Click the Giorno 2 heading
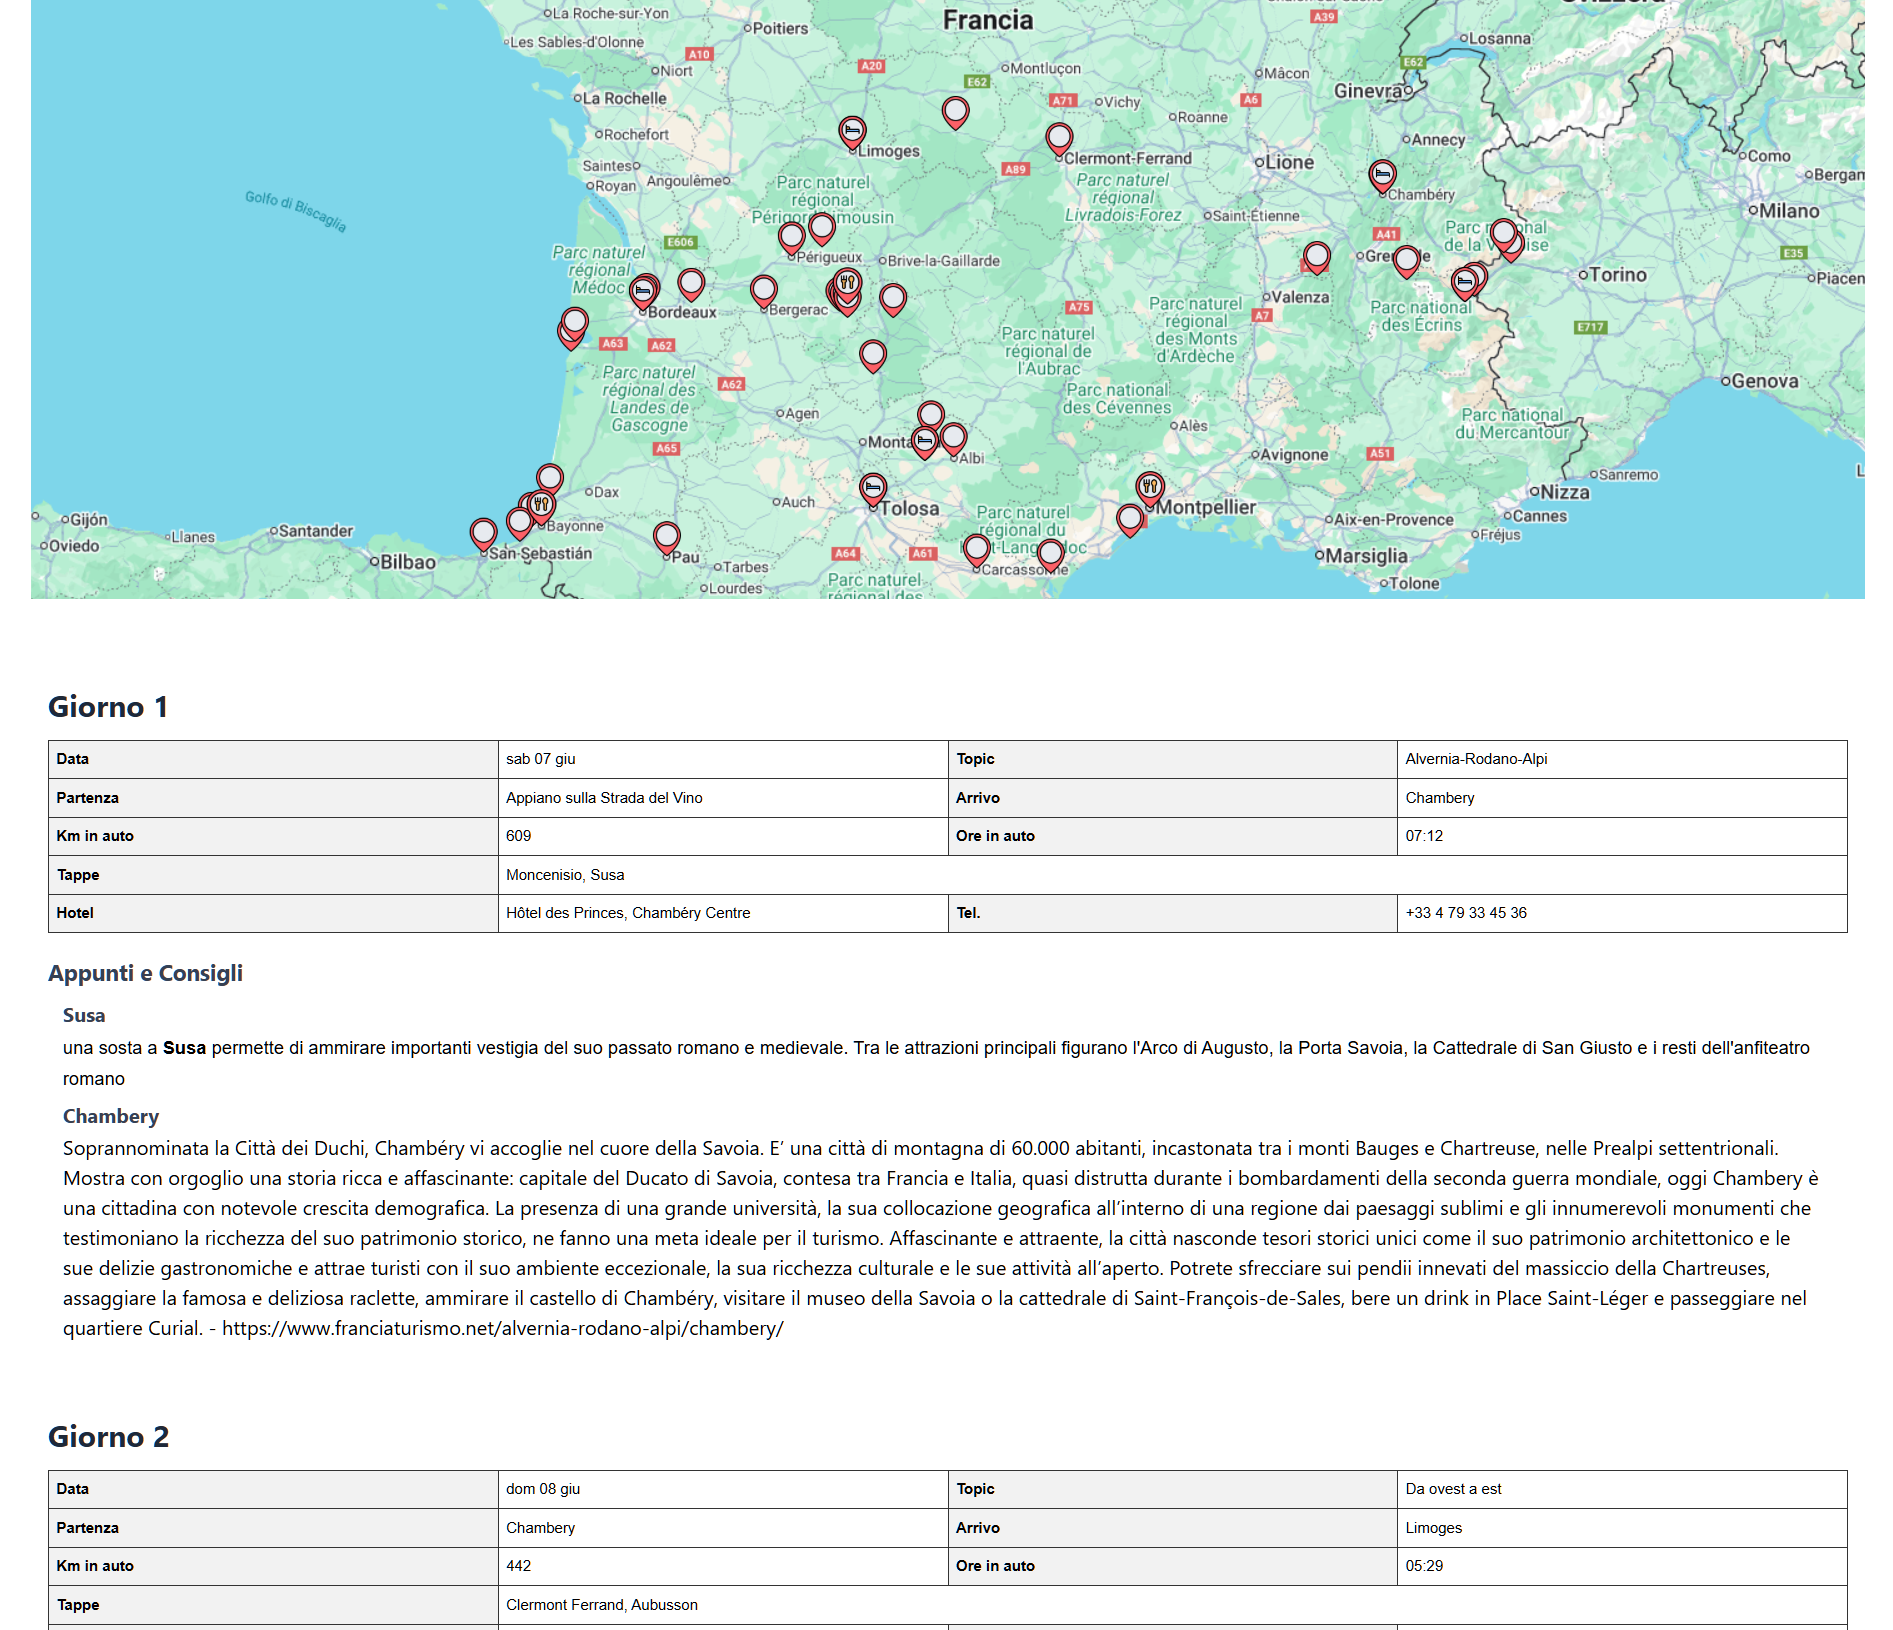Image resolution: width=1893 pixels, height=1630 pixels. [108, 1437]
